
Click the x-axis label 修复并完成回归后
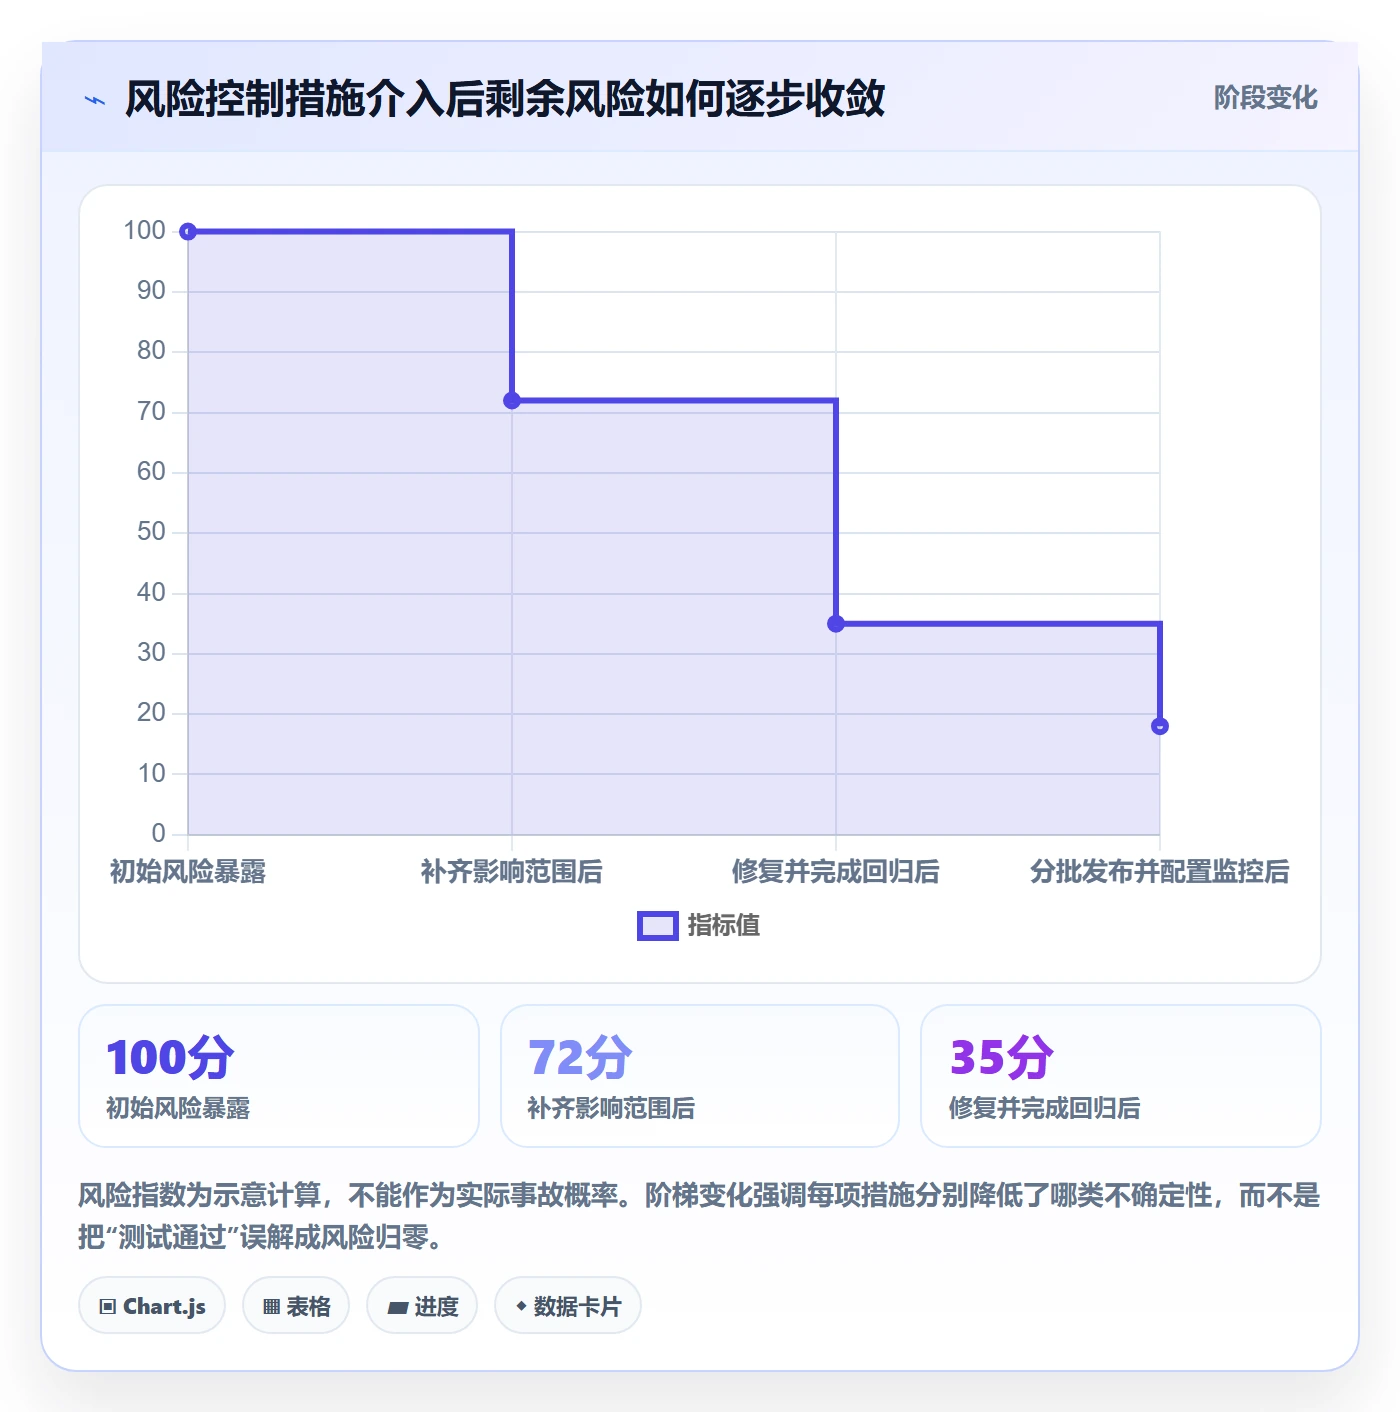tap(836, 872)
